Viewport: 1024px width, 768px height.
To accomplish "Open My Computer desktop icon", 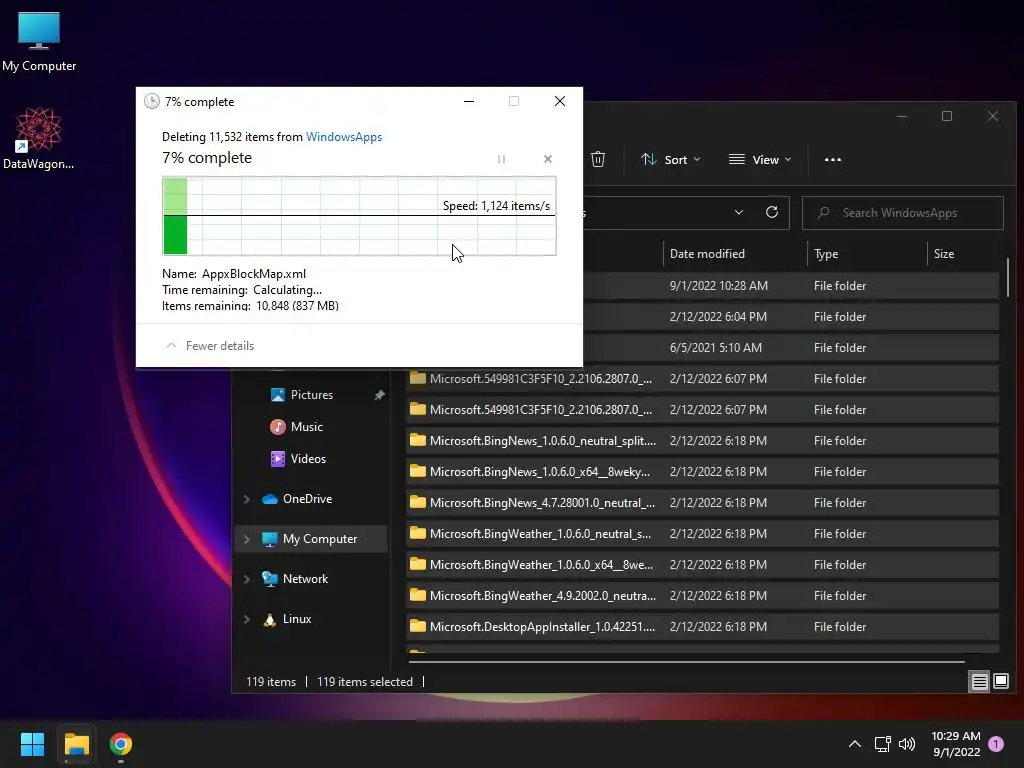I will [39, 42].
